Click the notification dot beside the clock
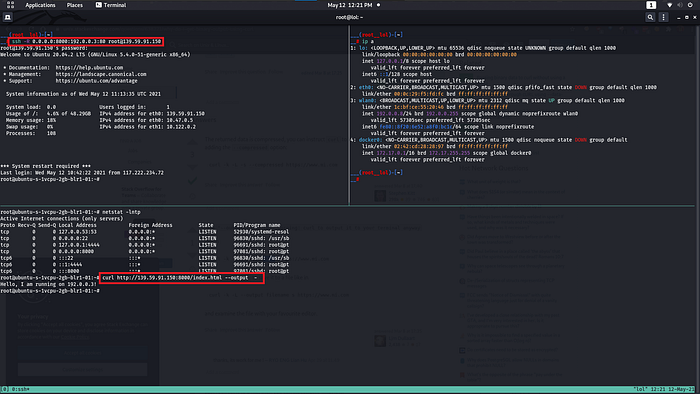700x394 pixels. tap(379, 5)
